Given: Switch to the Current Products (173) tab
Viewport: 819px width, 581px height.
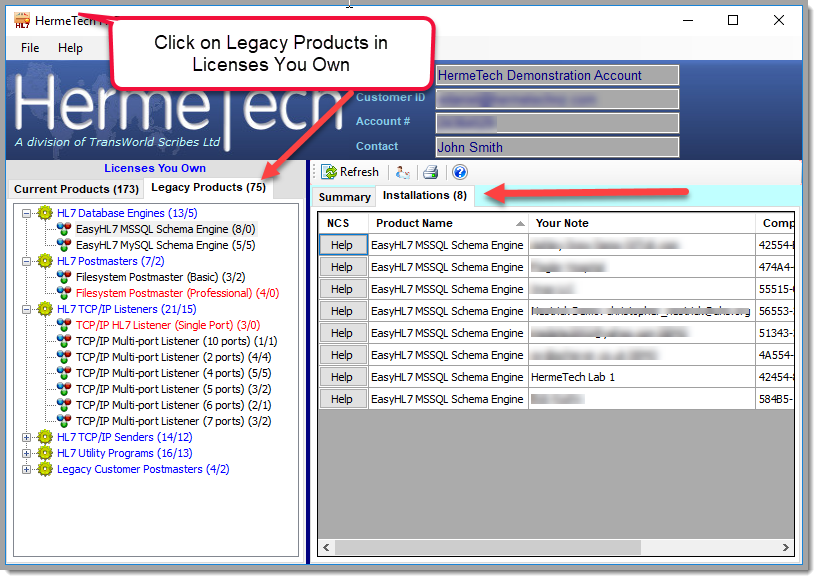Looking at the screenshot, I should (x=76, y=189).
